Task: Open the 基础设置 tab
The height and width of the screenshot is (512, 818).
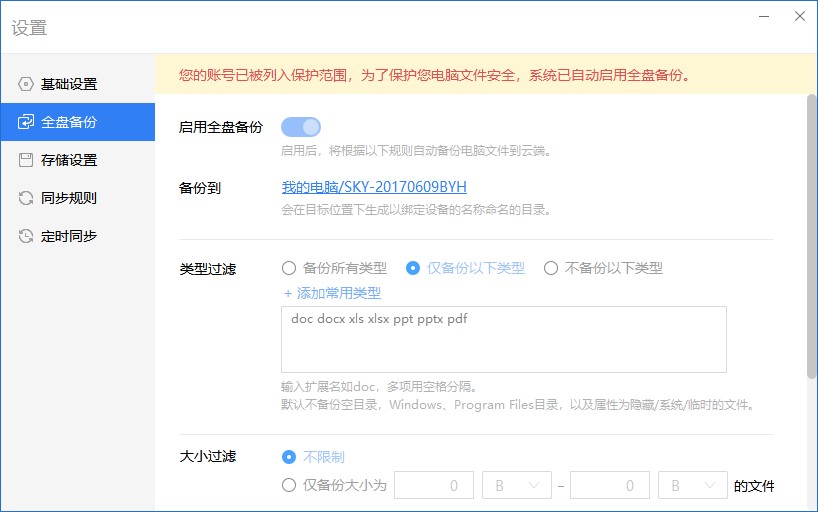Action: click(78, 84)
